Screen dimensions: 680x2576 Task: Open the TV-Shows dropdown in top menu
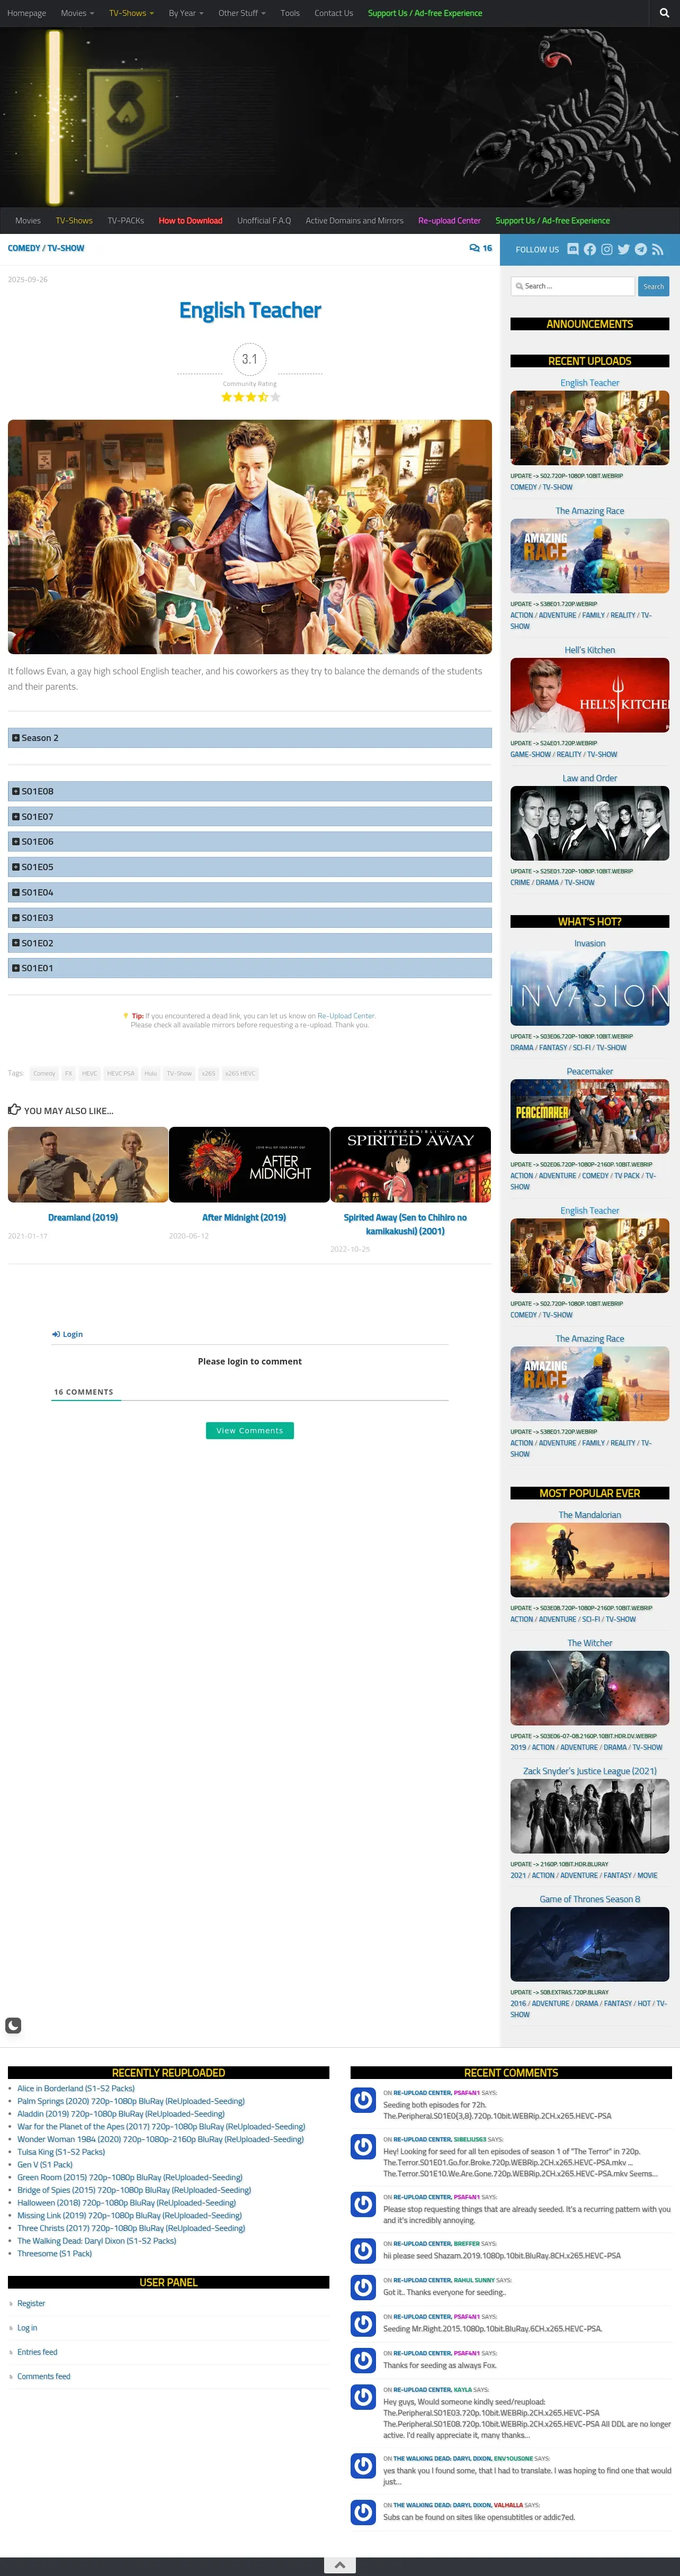coord(131,13)
